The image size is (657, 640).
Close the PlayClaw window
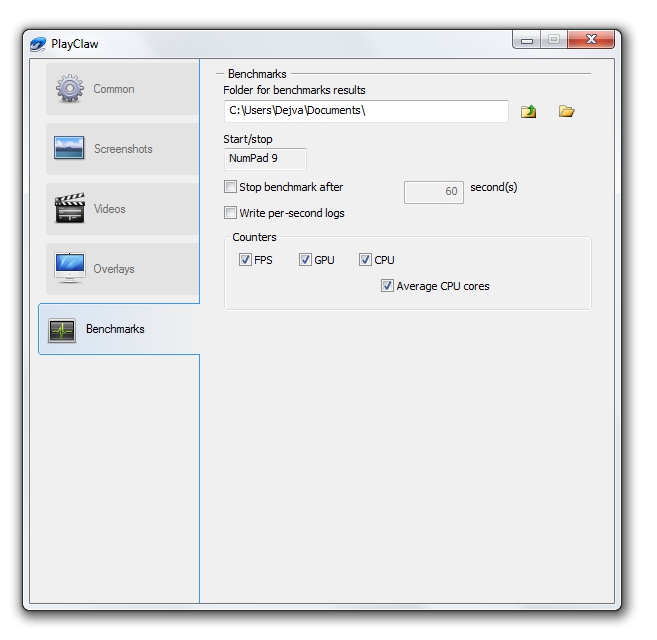(591, 39)
